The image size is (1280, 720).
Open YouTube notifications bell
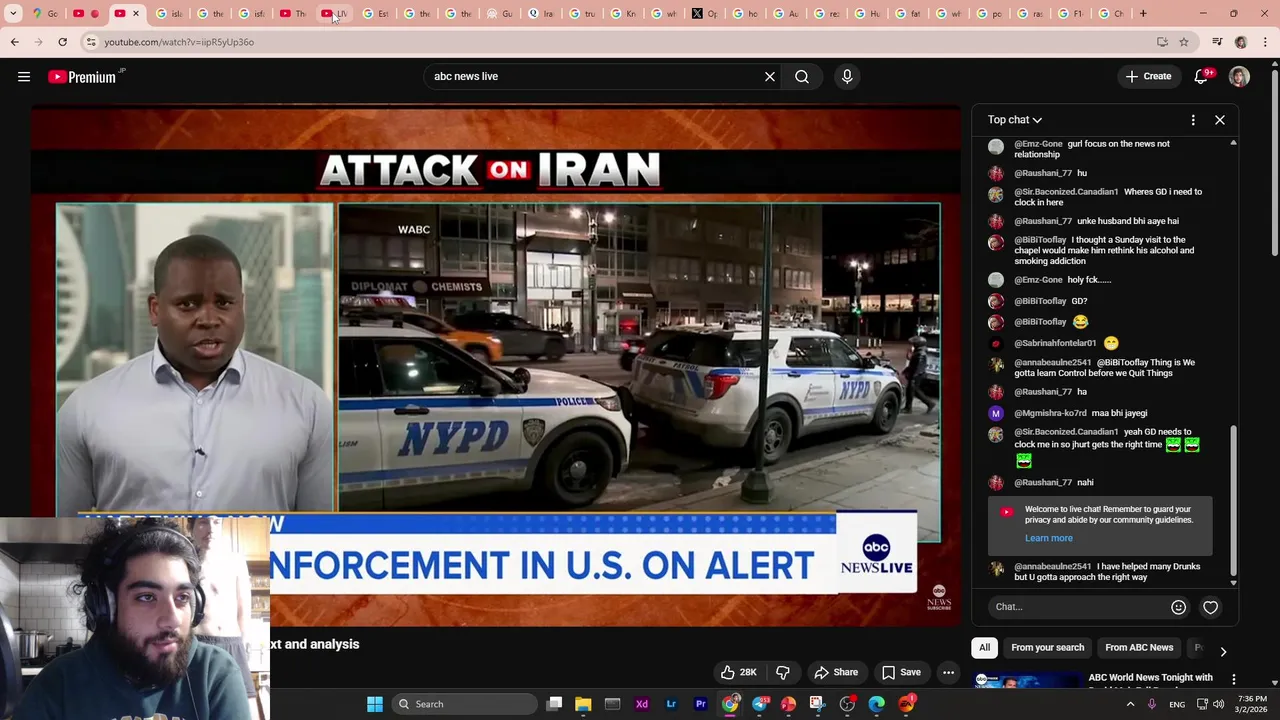coord(1201,77)
